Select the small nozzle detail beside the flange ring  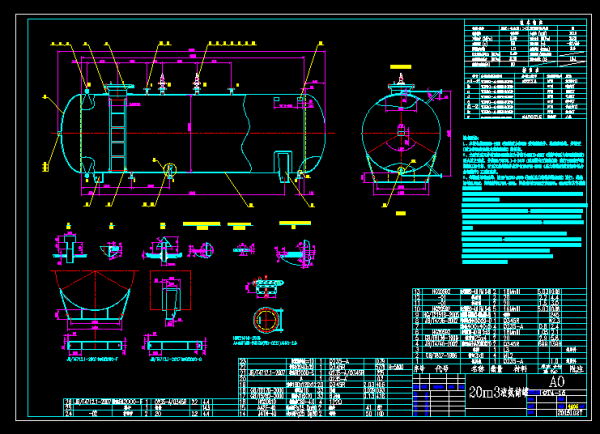pos(265,286)
